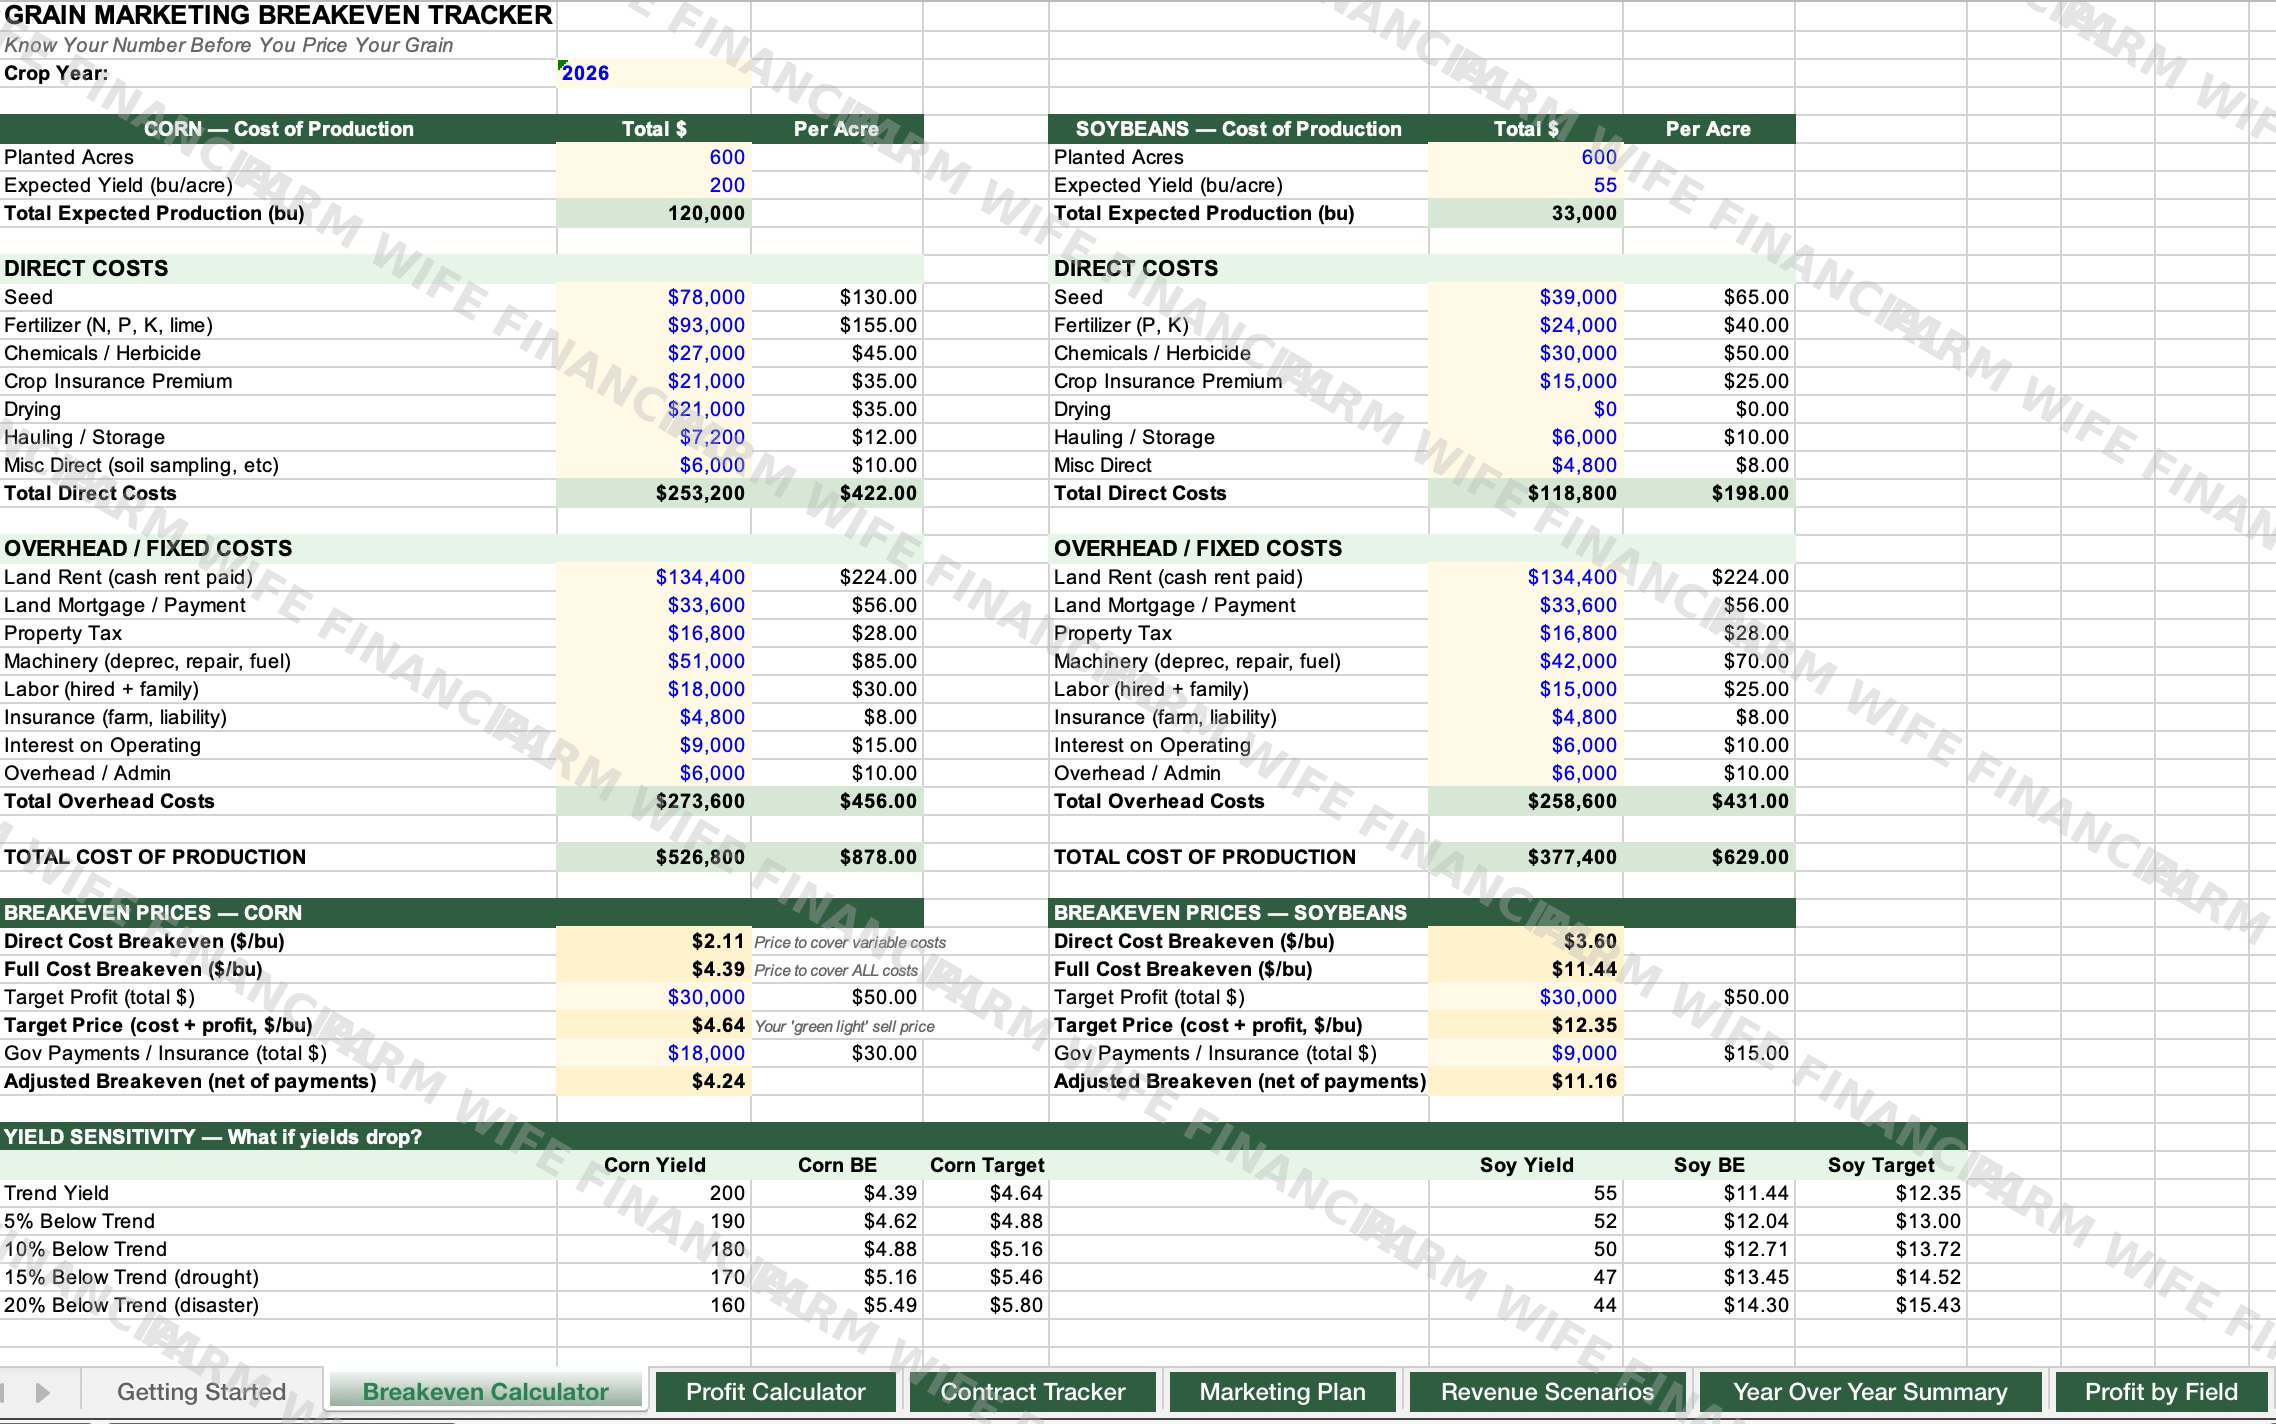Viewport: 2276px width, 1424px height.
Task: Select corn Expected Yield value 200
Action: point(653,185)
